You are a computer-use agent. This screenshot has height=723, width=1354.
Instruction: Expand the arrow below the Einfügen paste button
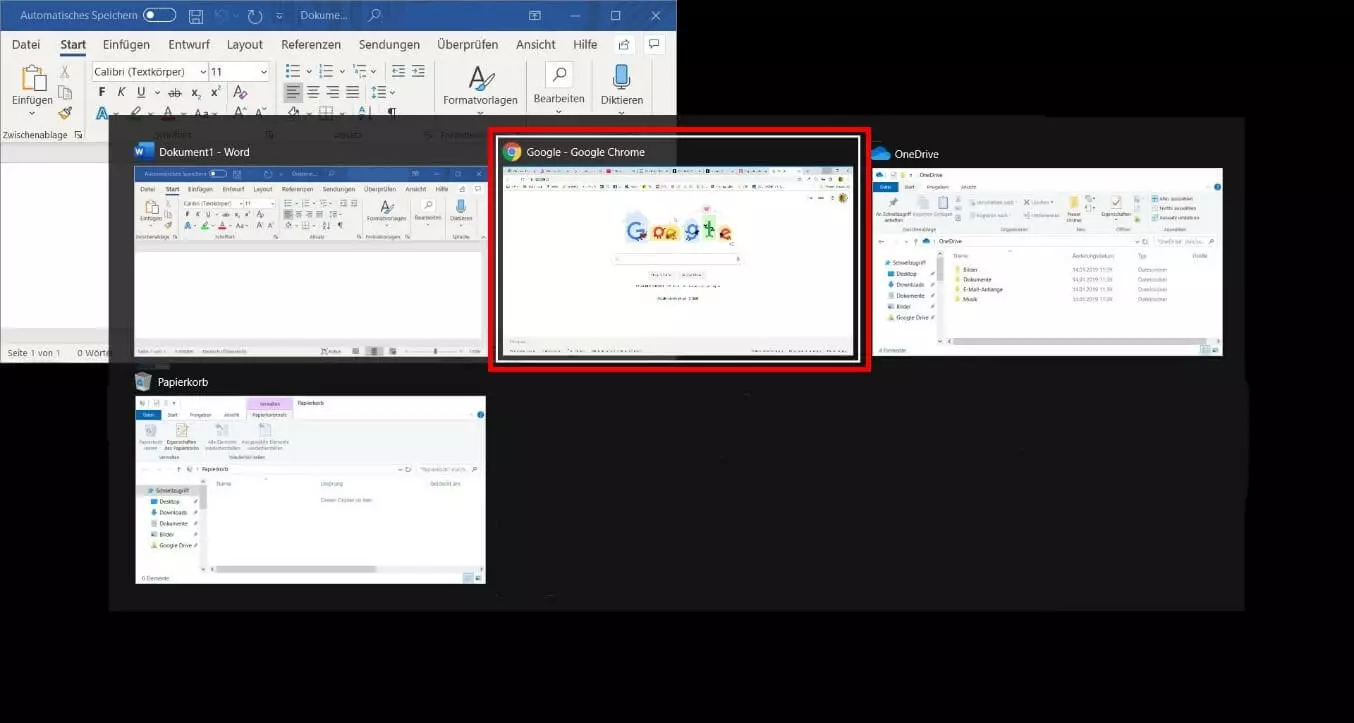[x=33, y=114]
